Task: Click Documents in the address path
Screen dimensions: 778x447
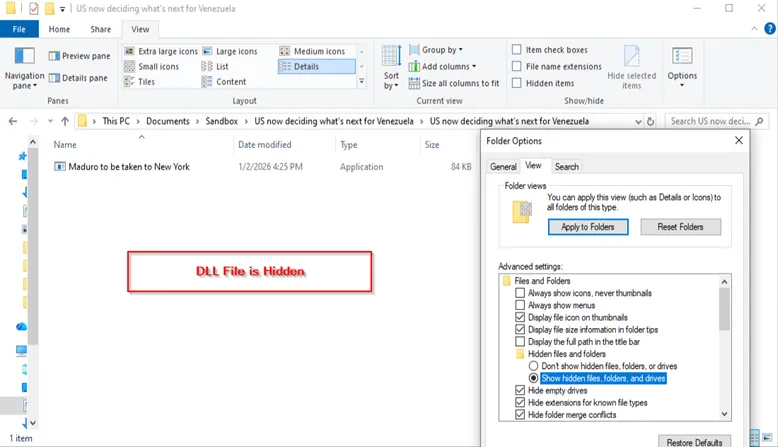Action: (168, 121)
